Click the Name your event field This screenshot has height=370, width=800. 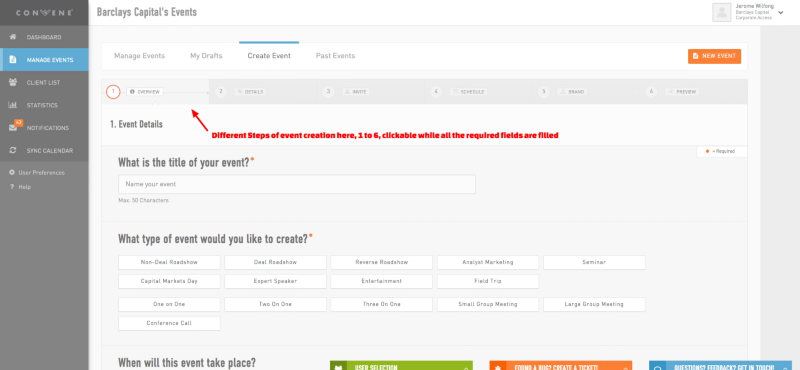click(x=297, y=184)
